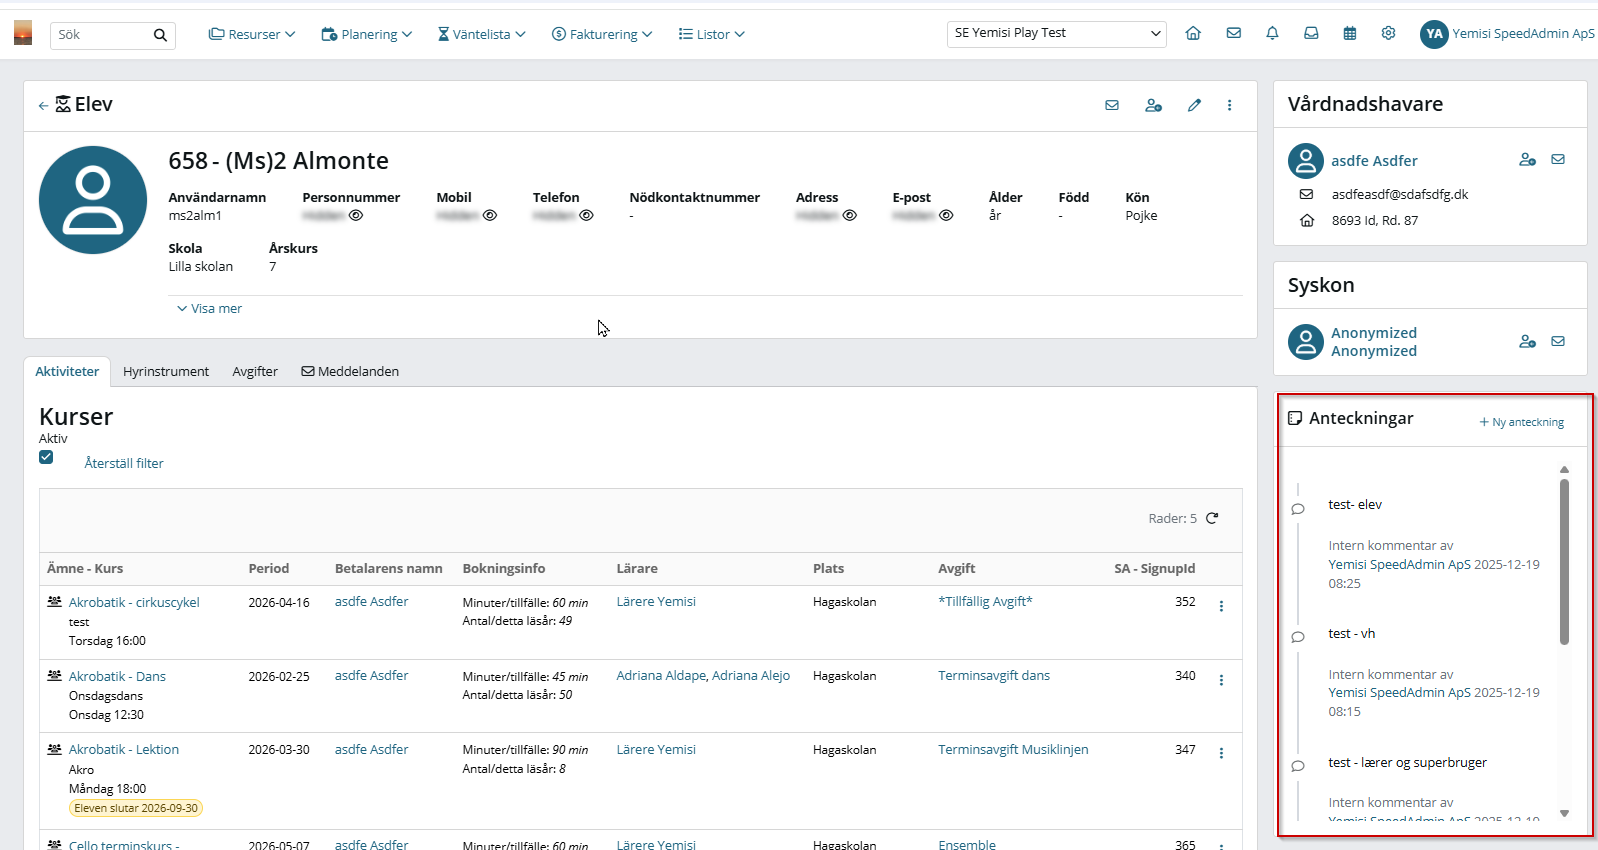The height and width of the screenshot is (850, 1598).
Task: Refresh the Kurser table rows
Action: pos(1212,518)
